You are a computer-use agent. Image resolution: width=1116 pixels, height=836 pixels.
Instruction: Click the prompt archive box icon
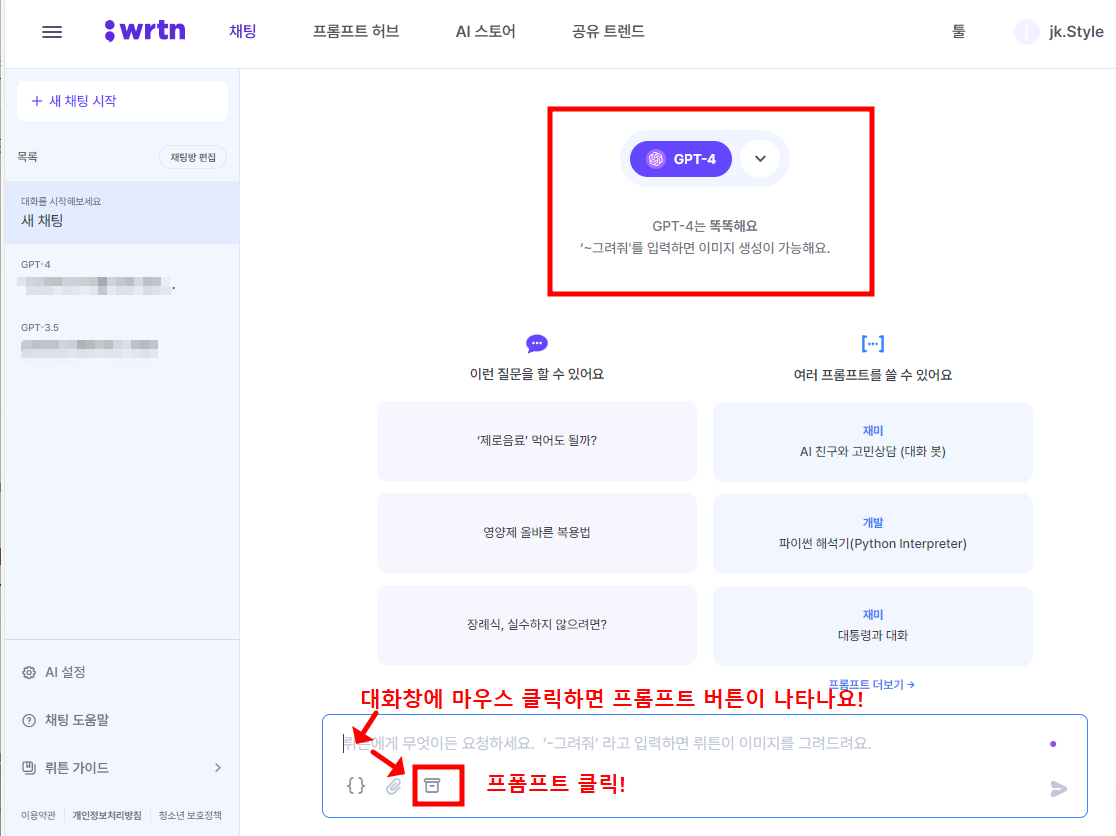pyautogui.click(x=432, y=785)
